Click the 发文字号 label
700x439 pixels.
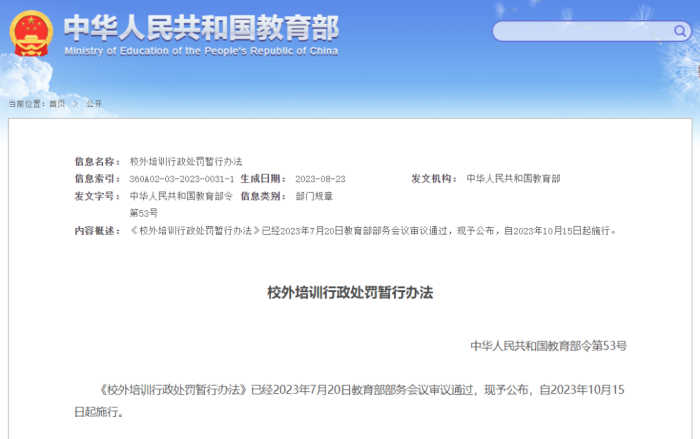[x=97, y=196]
